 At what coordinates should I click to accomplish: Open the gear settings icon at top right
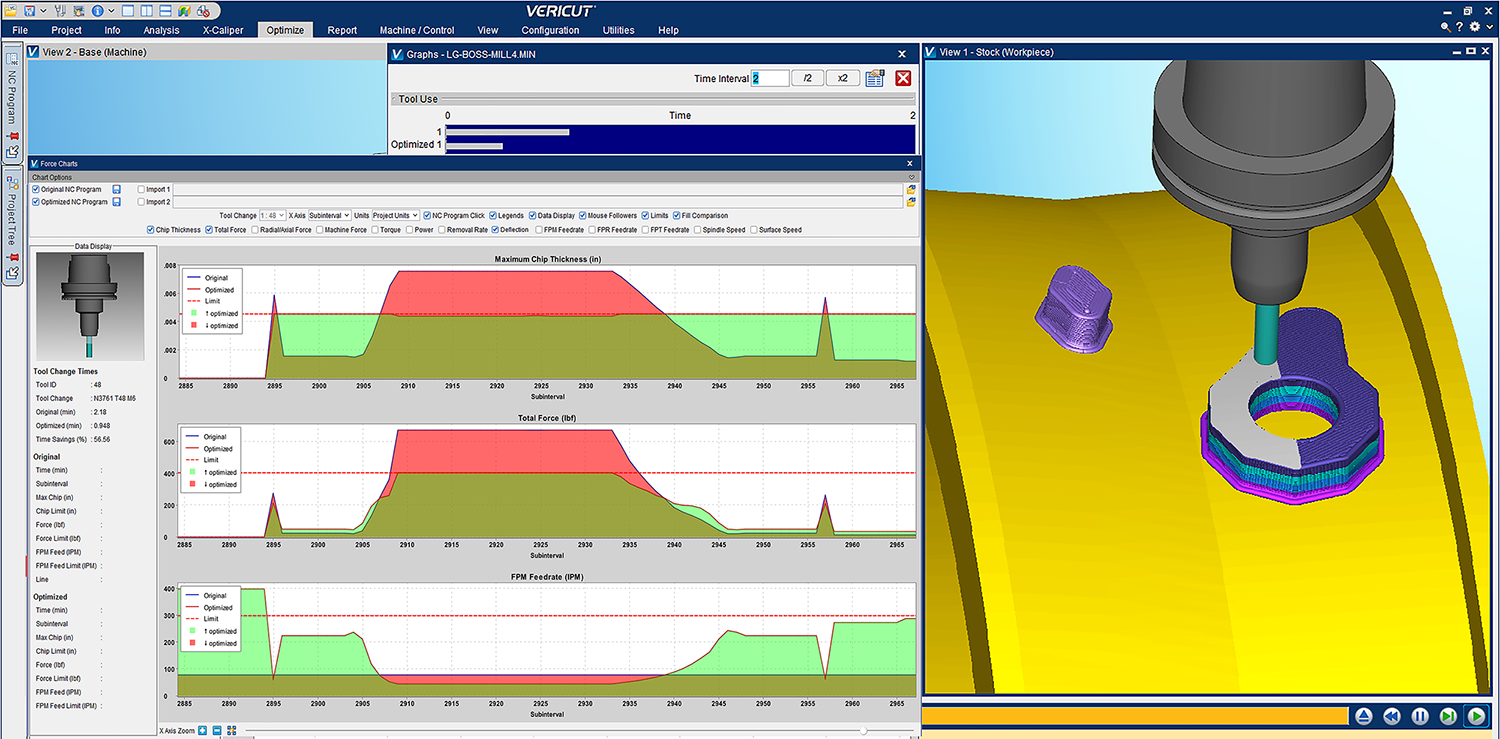point(1473,27)
